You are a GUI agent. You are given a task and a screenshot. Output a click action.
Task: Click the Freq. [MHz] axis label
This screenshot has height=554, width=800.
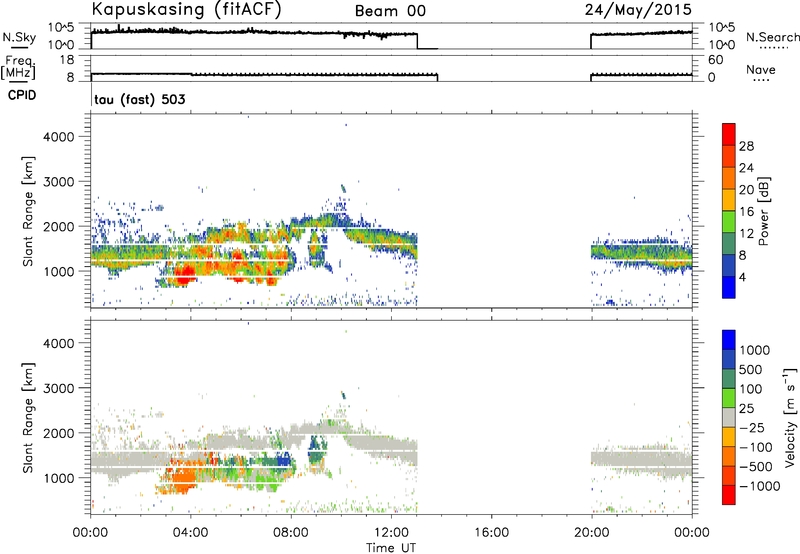click(x=18, y=67)
